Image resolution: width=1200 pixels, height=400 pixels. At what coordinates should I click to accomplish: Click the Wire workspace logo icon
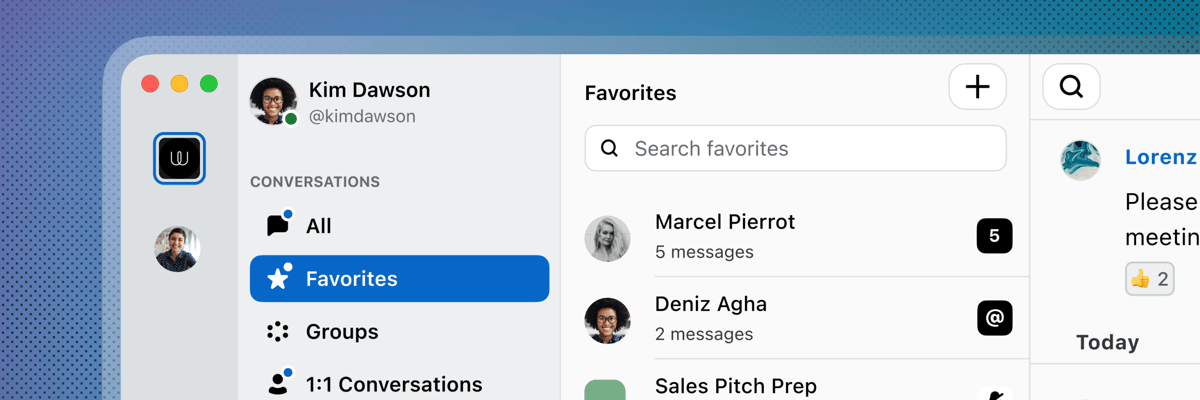pyautogui.click(x=179, y=158)
